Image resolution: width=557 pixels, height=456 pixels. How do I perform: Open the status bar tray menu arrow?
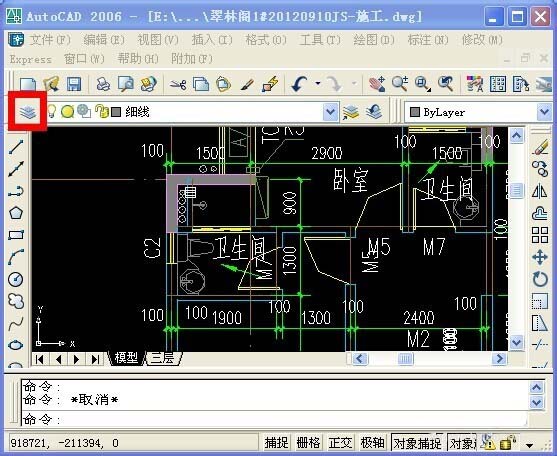[x=530, y=445]
